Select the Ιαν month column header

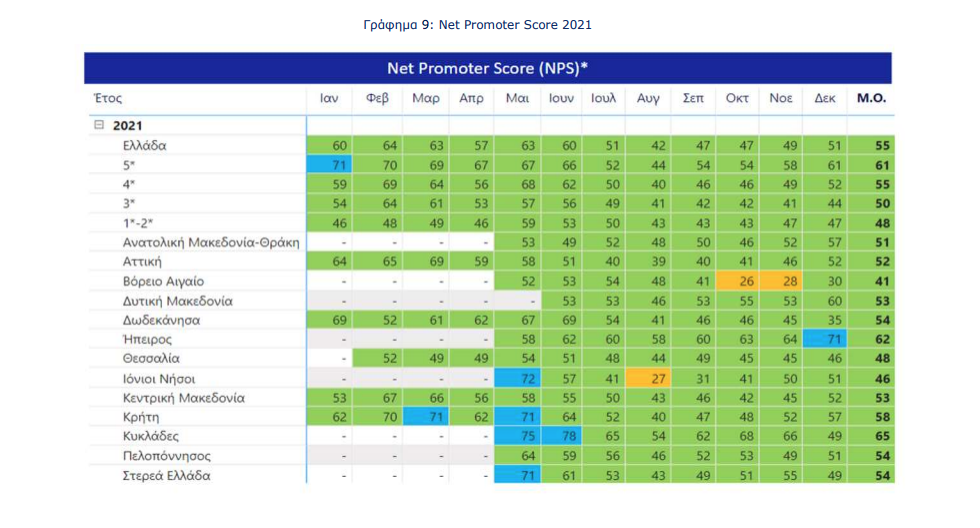pyautogui.click(x=328, y=99)
